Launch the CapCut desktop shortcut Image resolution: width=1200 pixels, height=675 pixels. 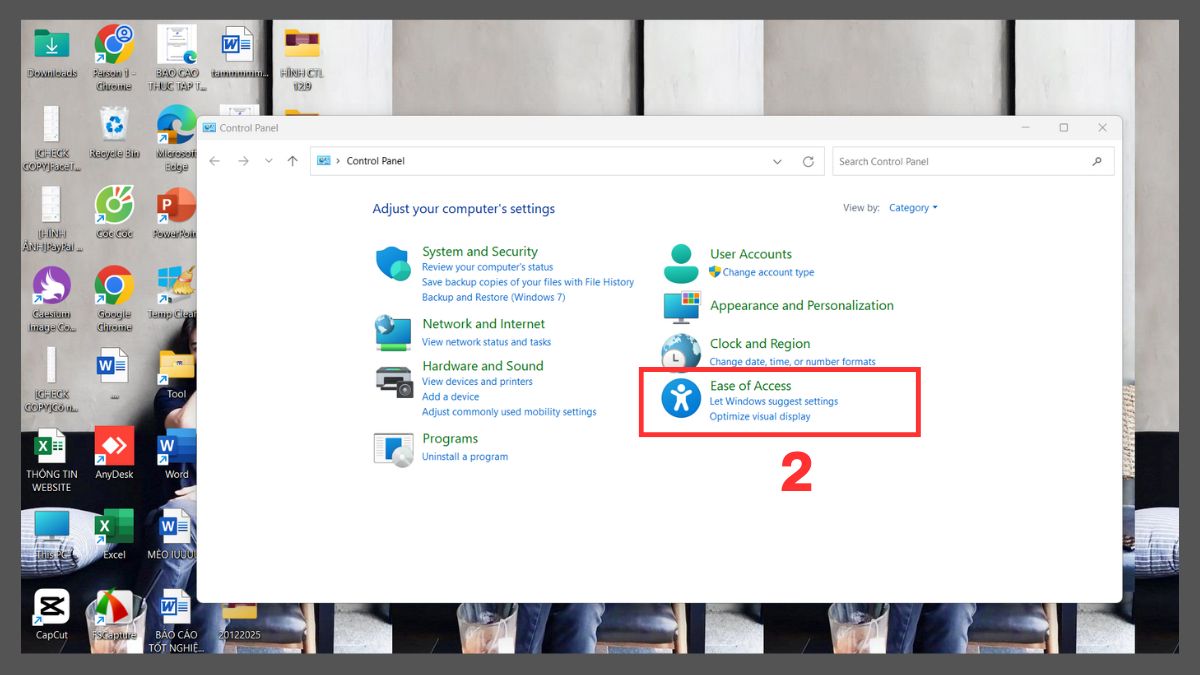(52, 613)
